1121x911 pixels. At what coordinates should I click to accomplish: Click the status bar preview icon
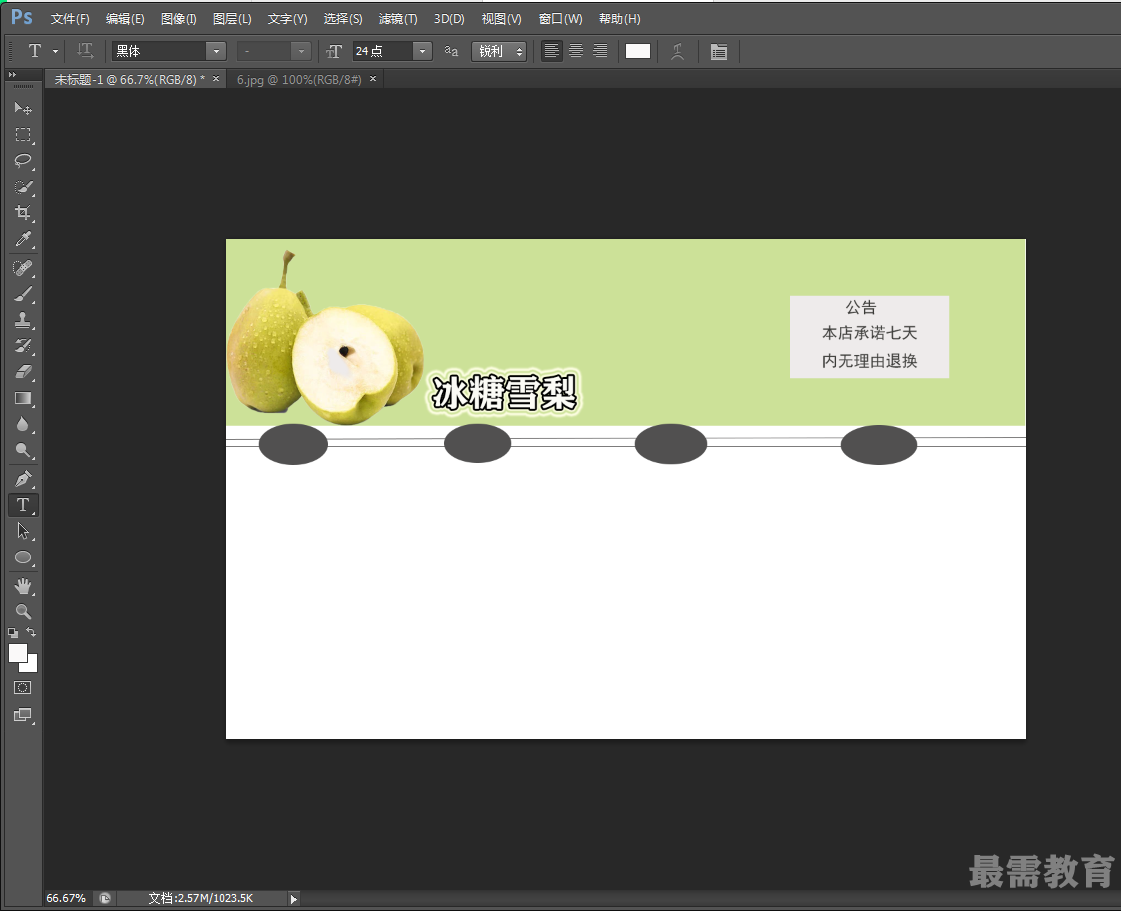(105, 898)
